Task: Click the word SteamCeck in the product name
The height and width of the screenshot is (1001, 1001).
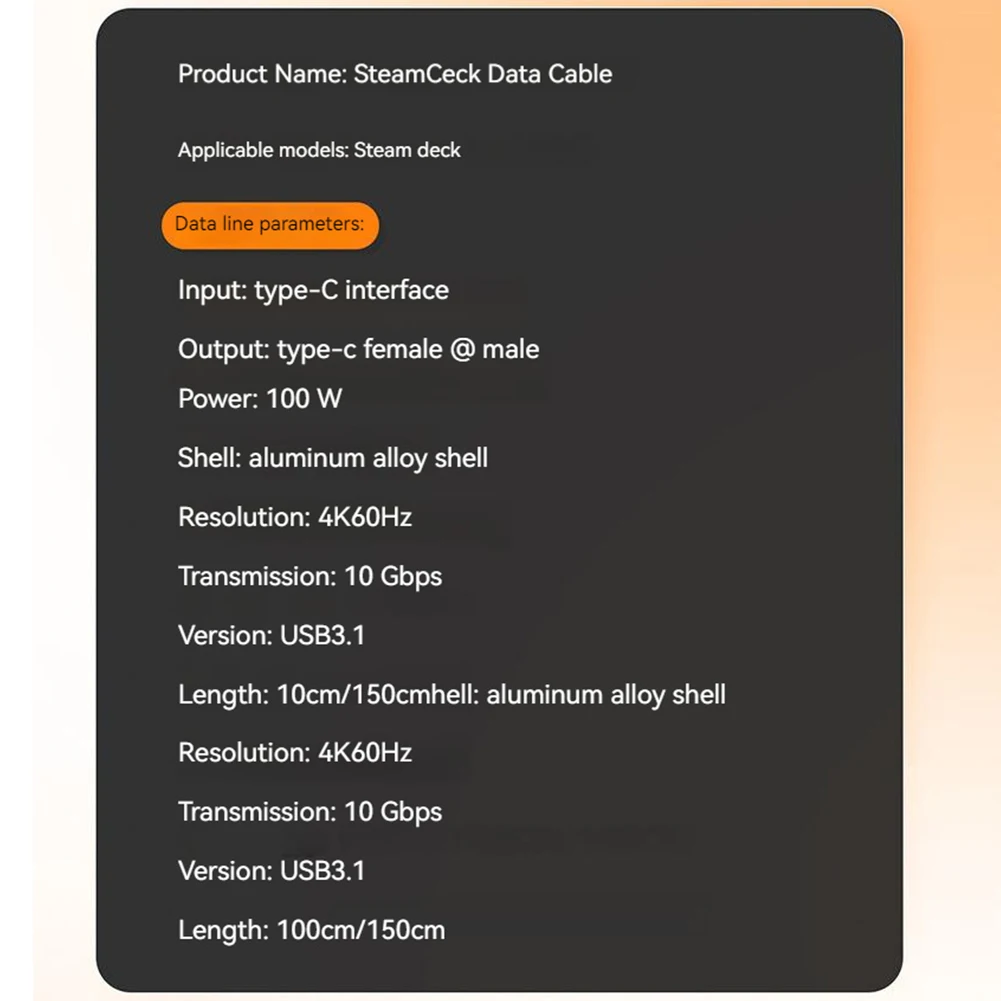Action: pos(417,74)
